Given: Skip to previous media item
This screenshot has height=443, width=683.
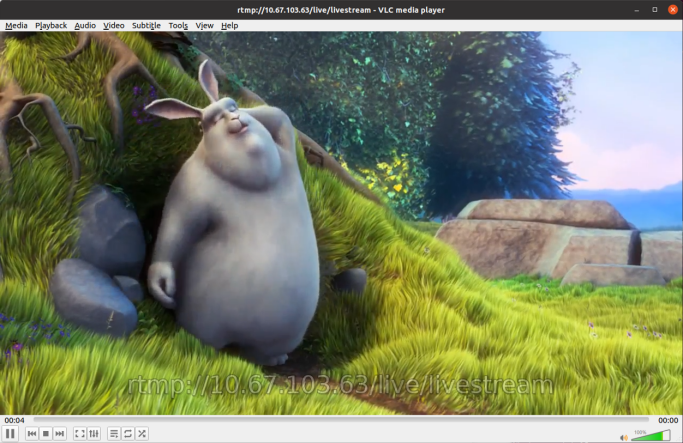Looking at the screenshot, I should pos(32,433).
